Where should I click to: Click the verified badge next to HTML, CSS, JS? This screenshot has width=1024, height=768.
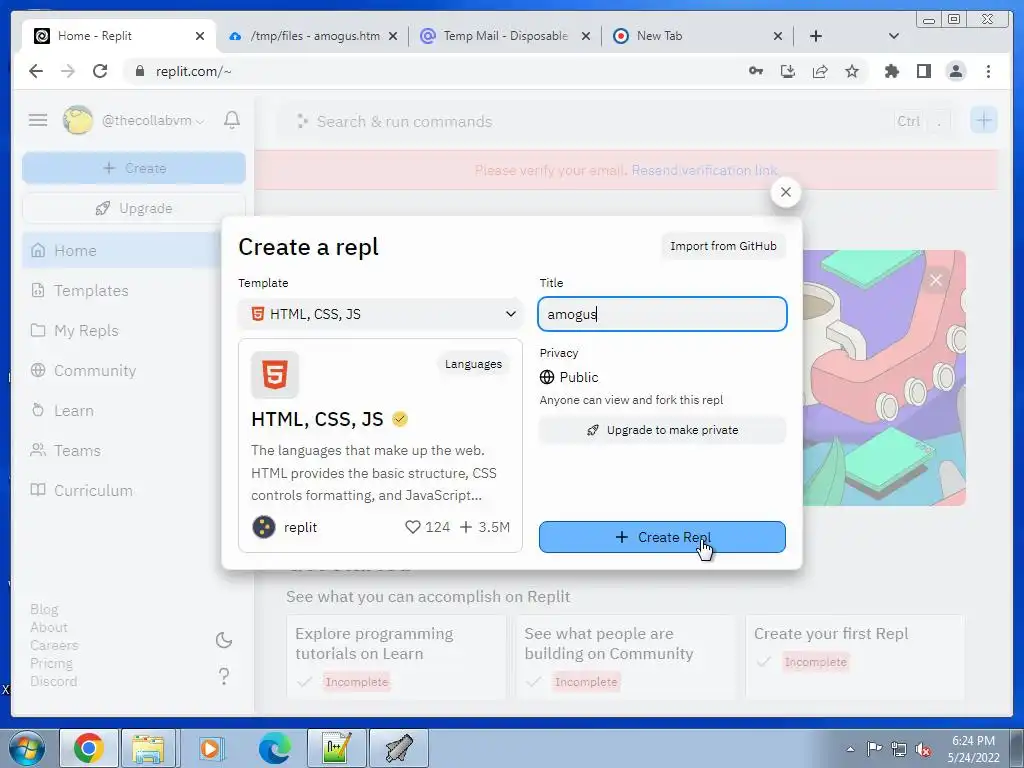[400, 419]
